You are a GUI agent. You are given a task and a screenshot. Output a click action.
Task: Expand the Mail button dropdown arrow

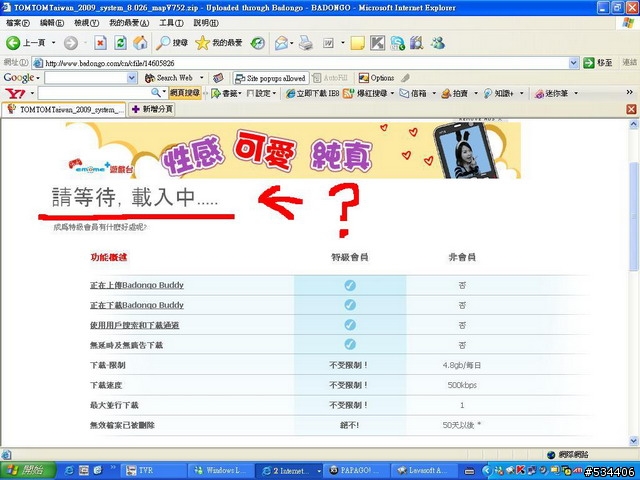click(292, 42)
